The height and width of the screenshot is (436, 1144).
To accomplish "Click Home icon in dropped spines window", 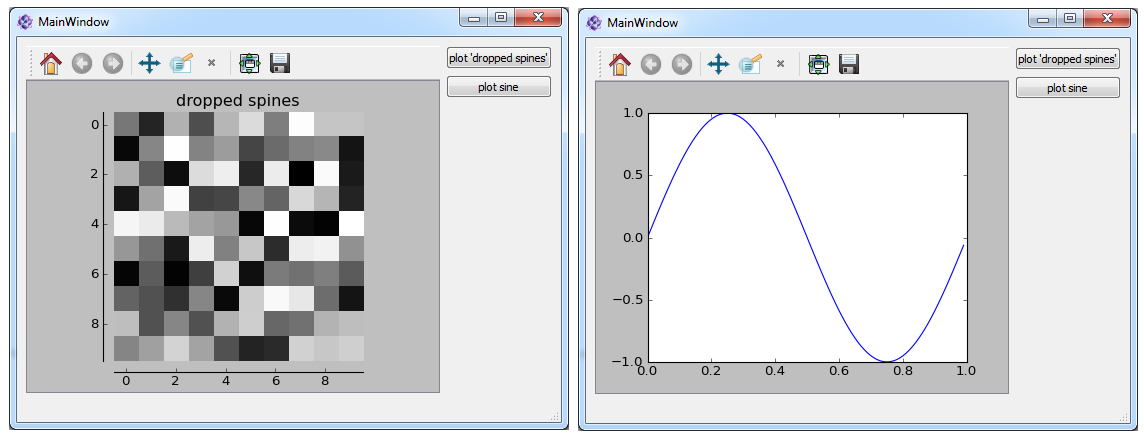I will pos(51,63).
